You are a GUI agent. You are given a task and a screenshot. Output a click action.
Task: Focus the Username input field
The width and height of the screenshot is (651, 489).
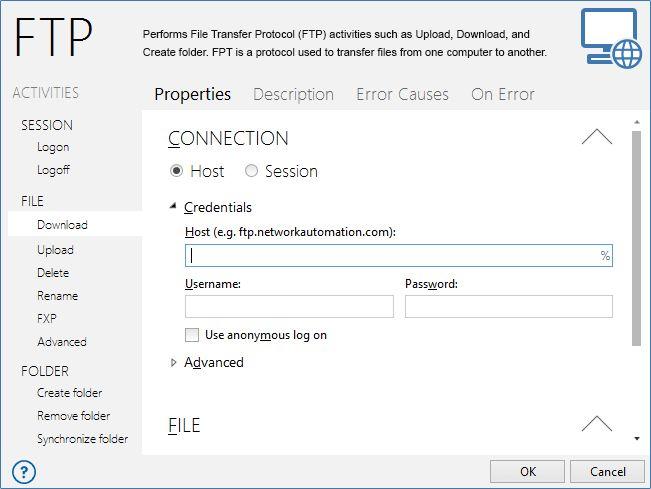[289, 306]
